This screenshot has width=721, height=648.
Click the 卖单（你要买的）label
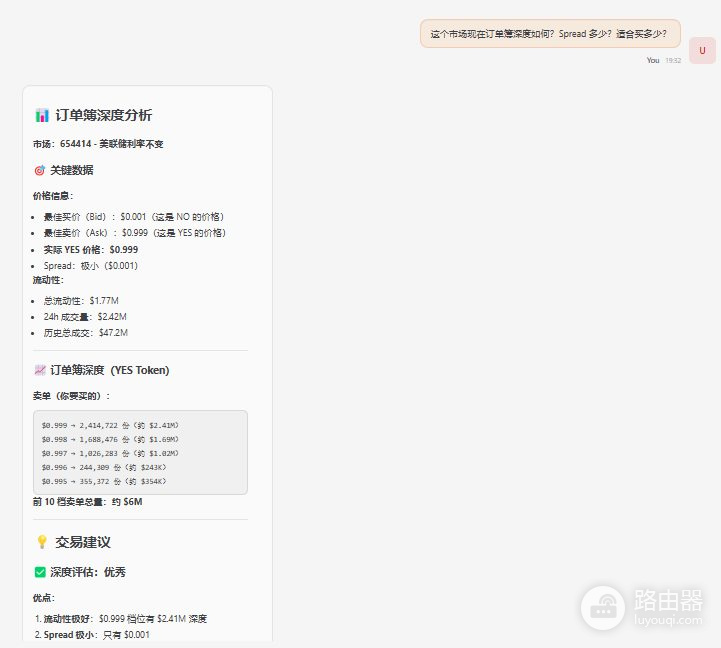(71, 396)
